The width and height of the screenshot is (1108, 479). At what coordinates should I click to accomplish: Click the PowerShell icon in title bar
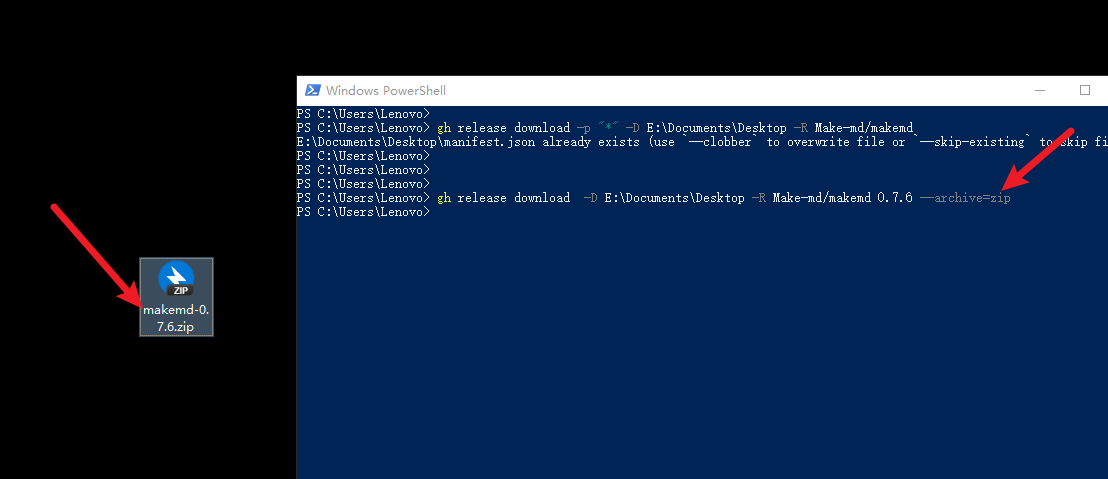(x=312, y=90)
